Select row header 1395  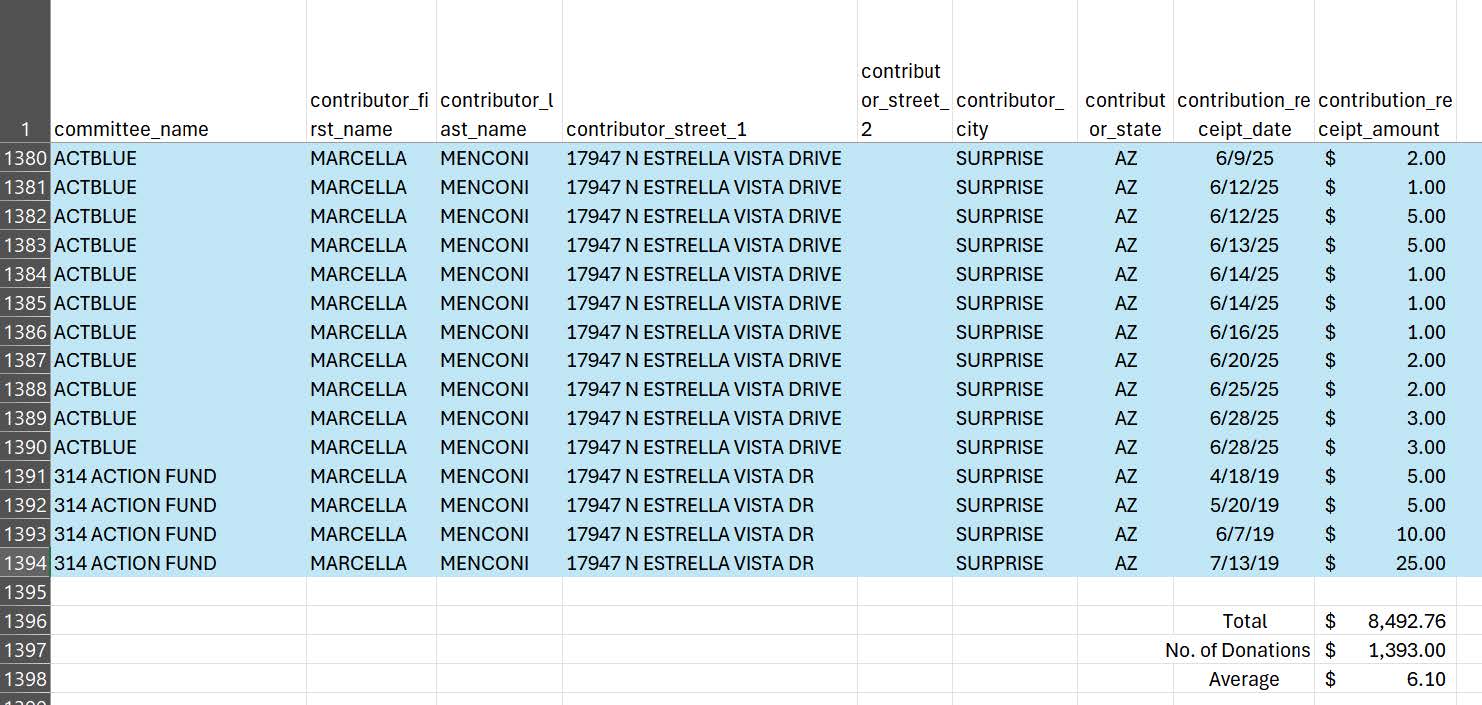point(24,592)
